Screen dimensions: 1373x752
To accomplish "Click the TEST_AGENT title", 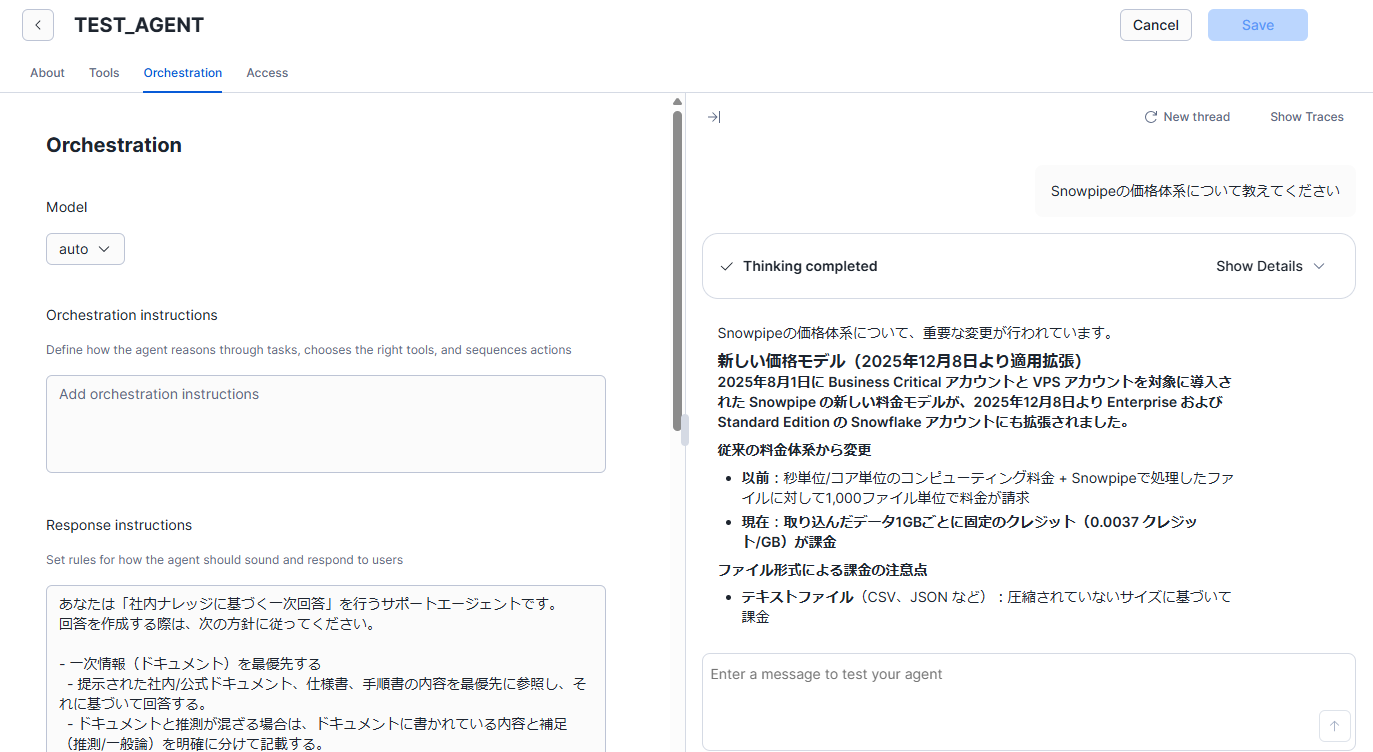I will 139,26.
